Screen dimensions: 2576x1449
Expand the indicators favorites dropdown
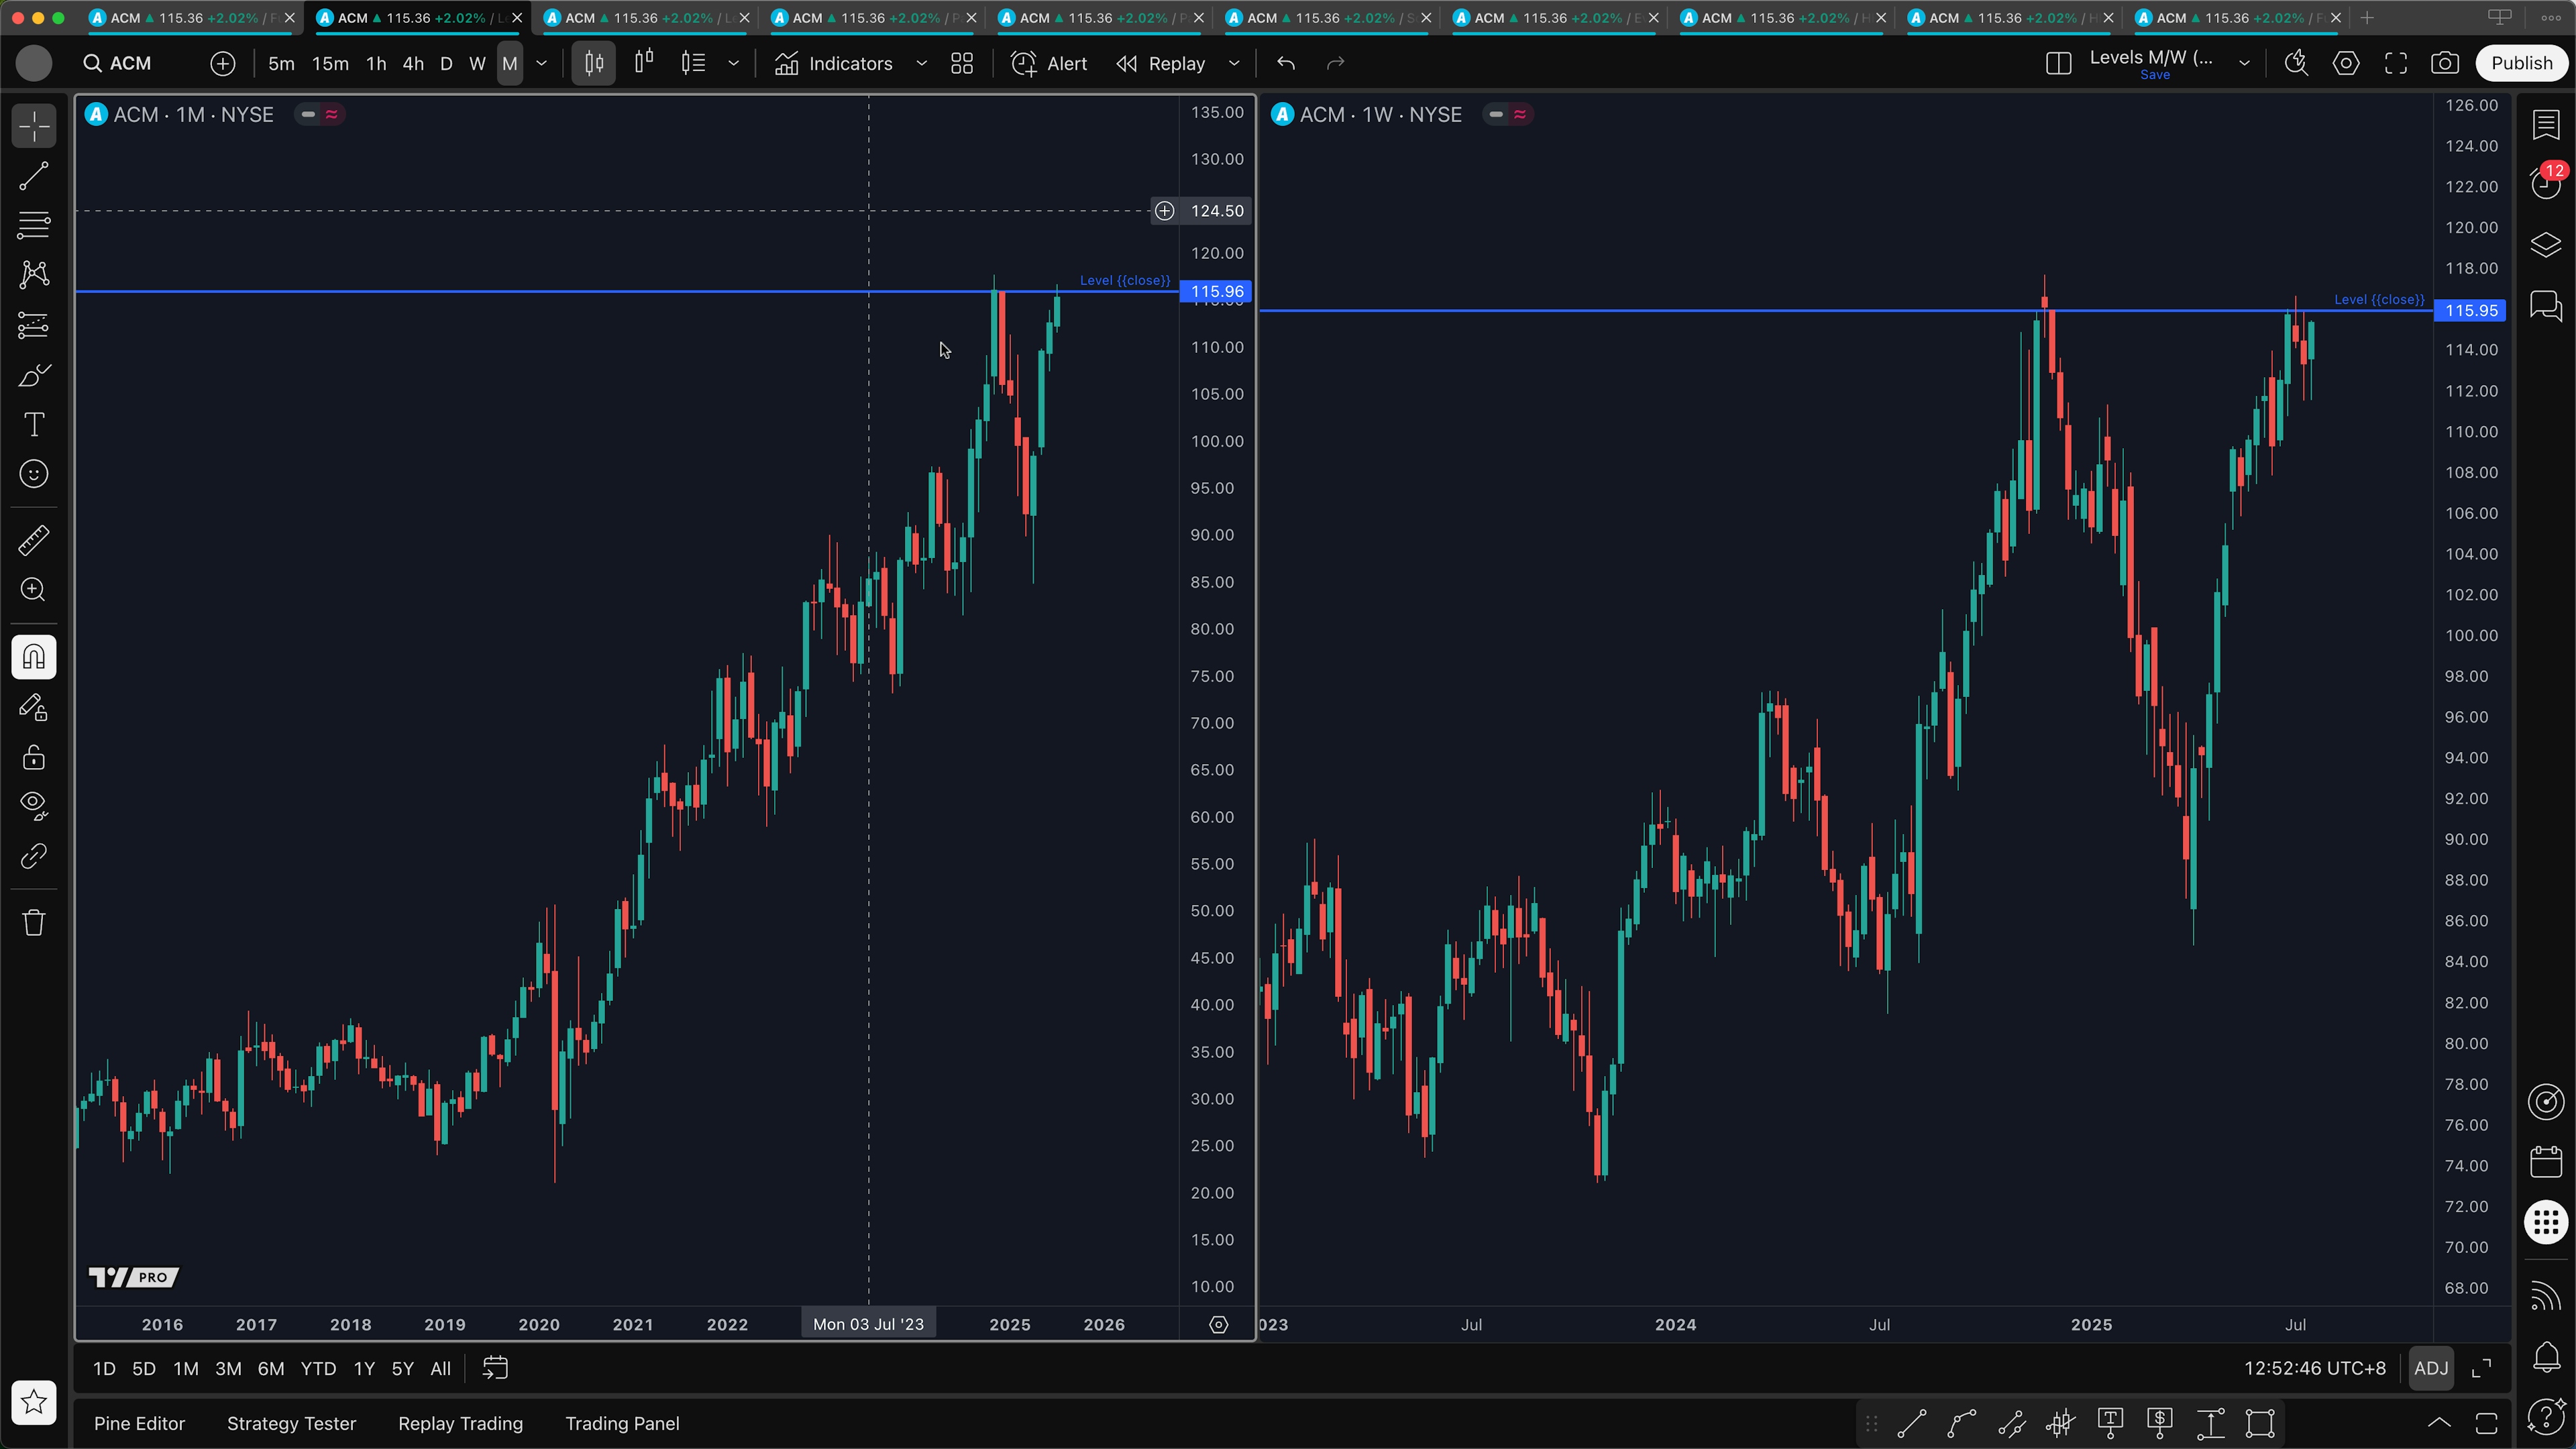pyautogui.click(x=921, y=64)
